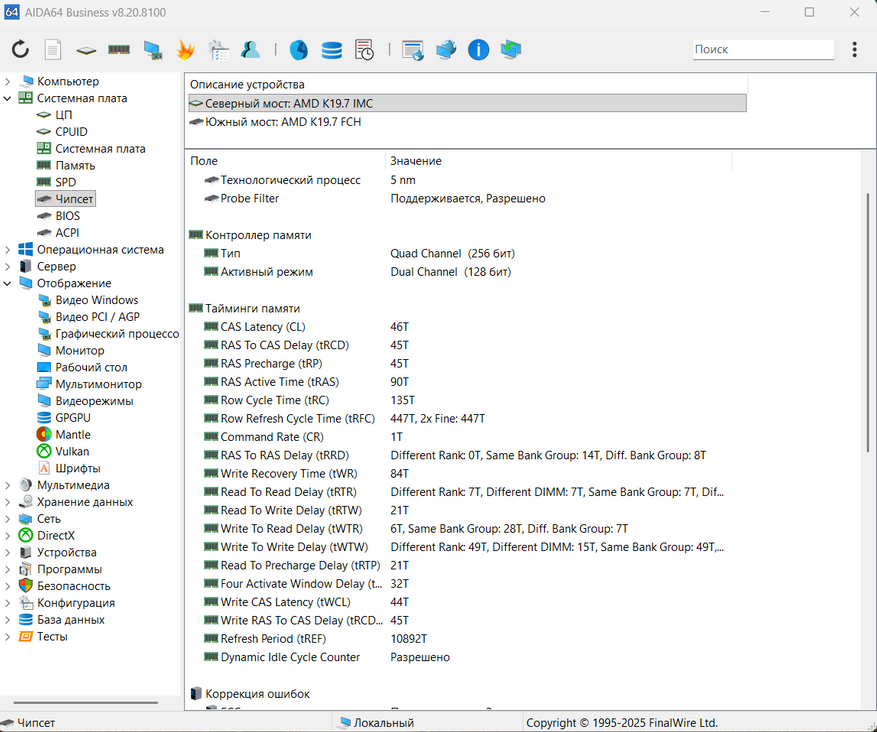Select Северный мост: AMD K19.7 IMC device
This screenshot has width=877, height=732.
467,103
